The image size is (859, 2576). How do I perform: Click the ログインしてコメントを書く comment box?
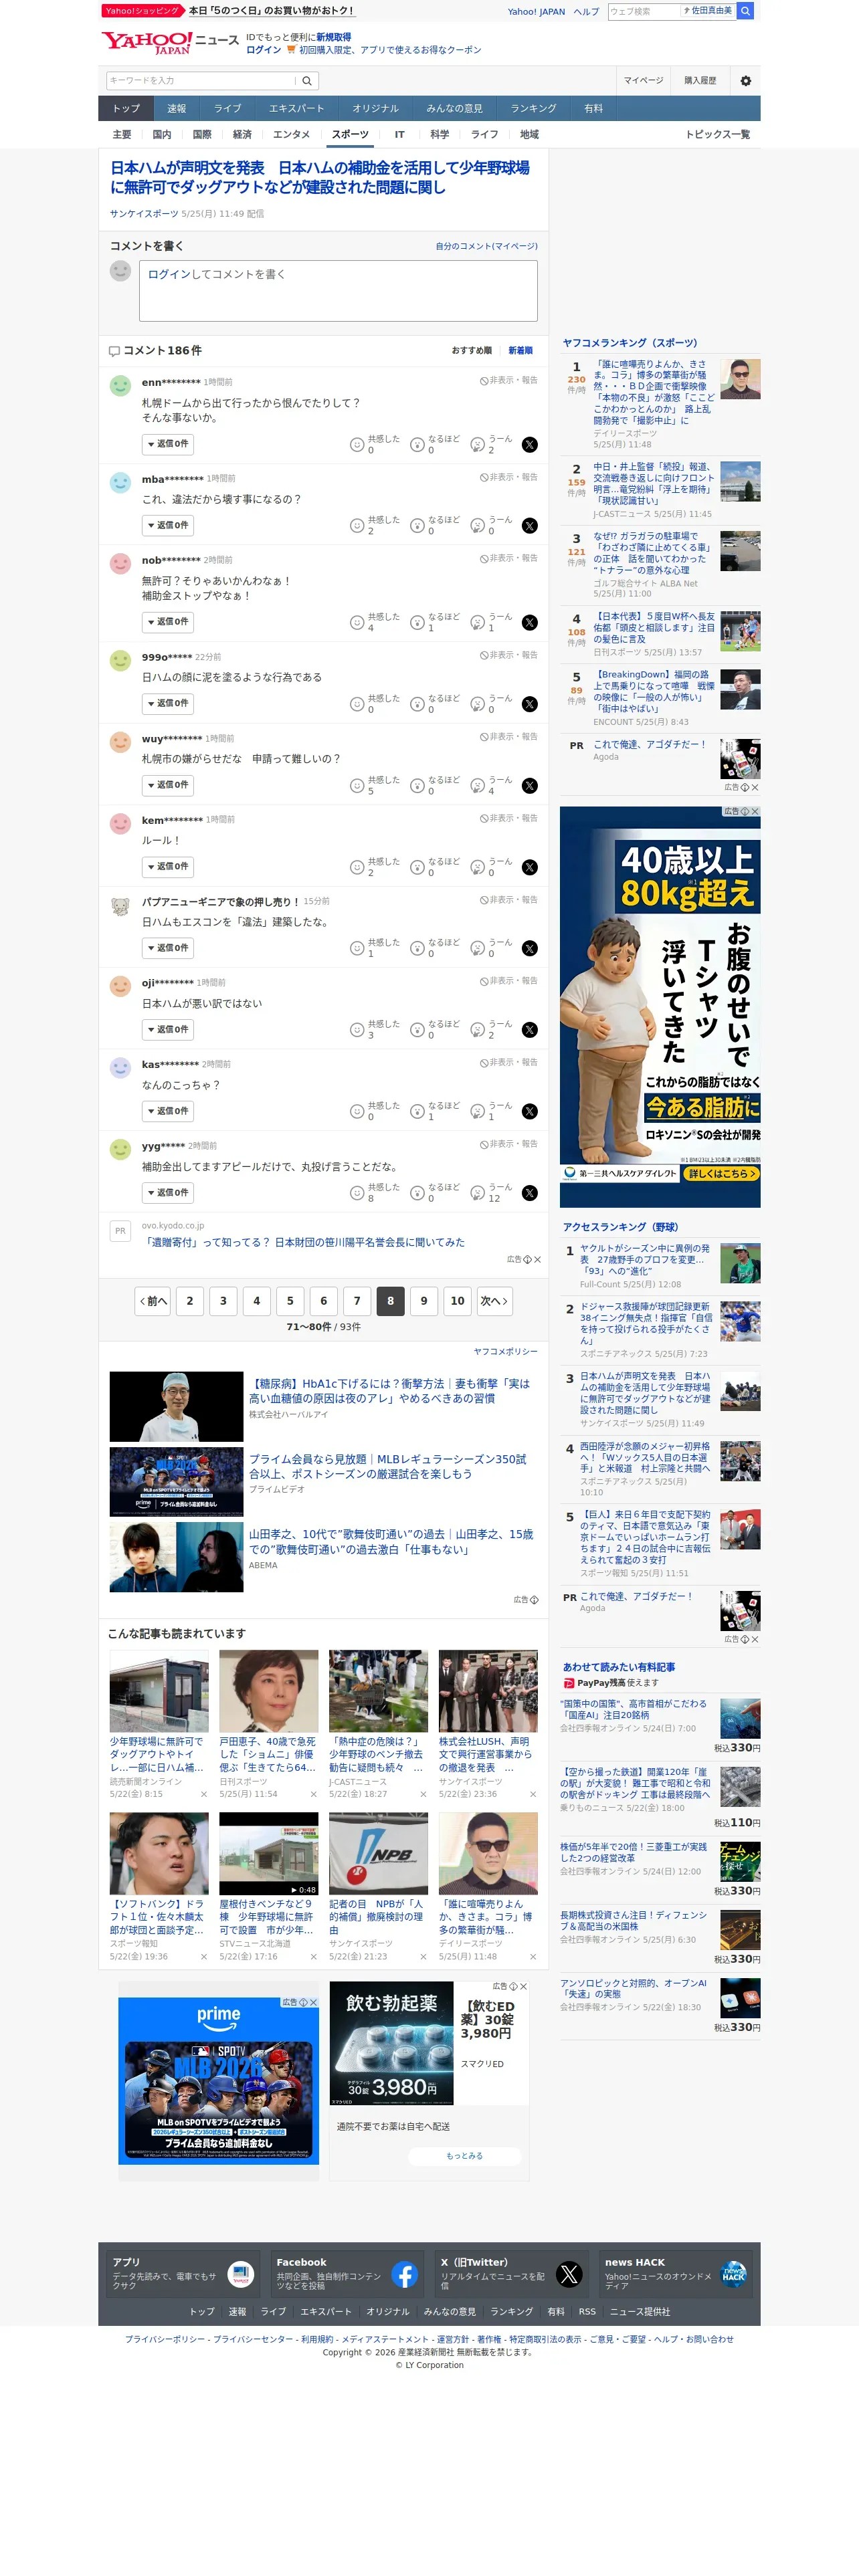338,291
